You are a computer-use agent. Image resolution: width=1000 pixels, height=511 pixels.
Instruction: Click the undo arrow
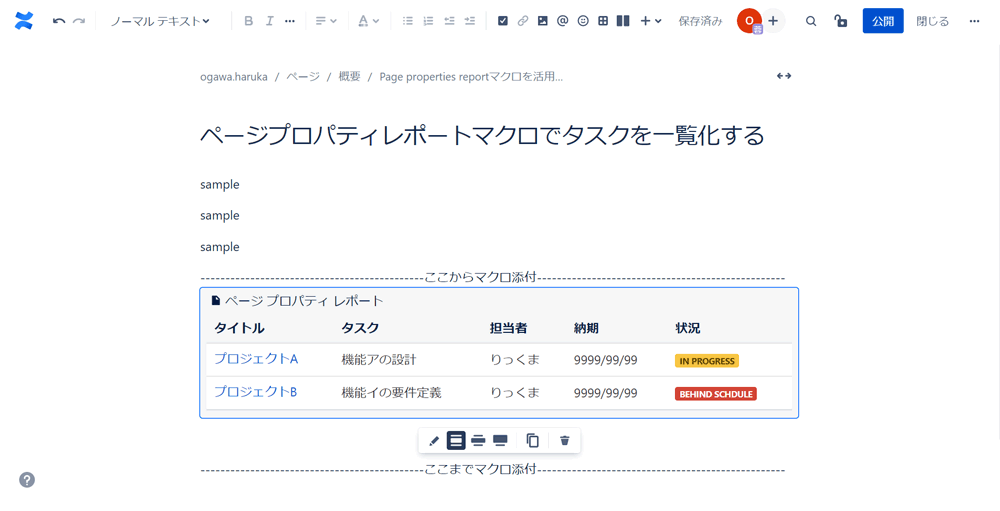(x=59, y=21)
